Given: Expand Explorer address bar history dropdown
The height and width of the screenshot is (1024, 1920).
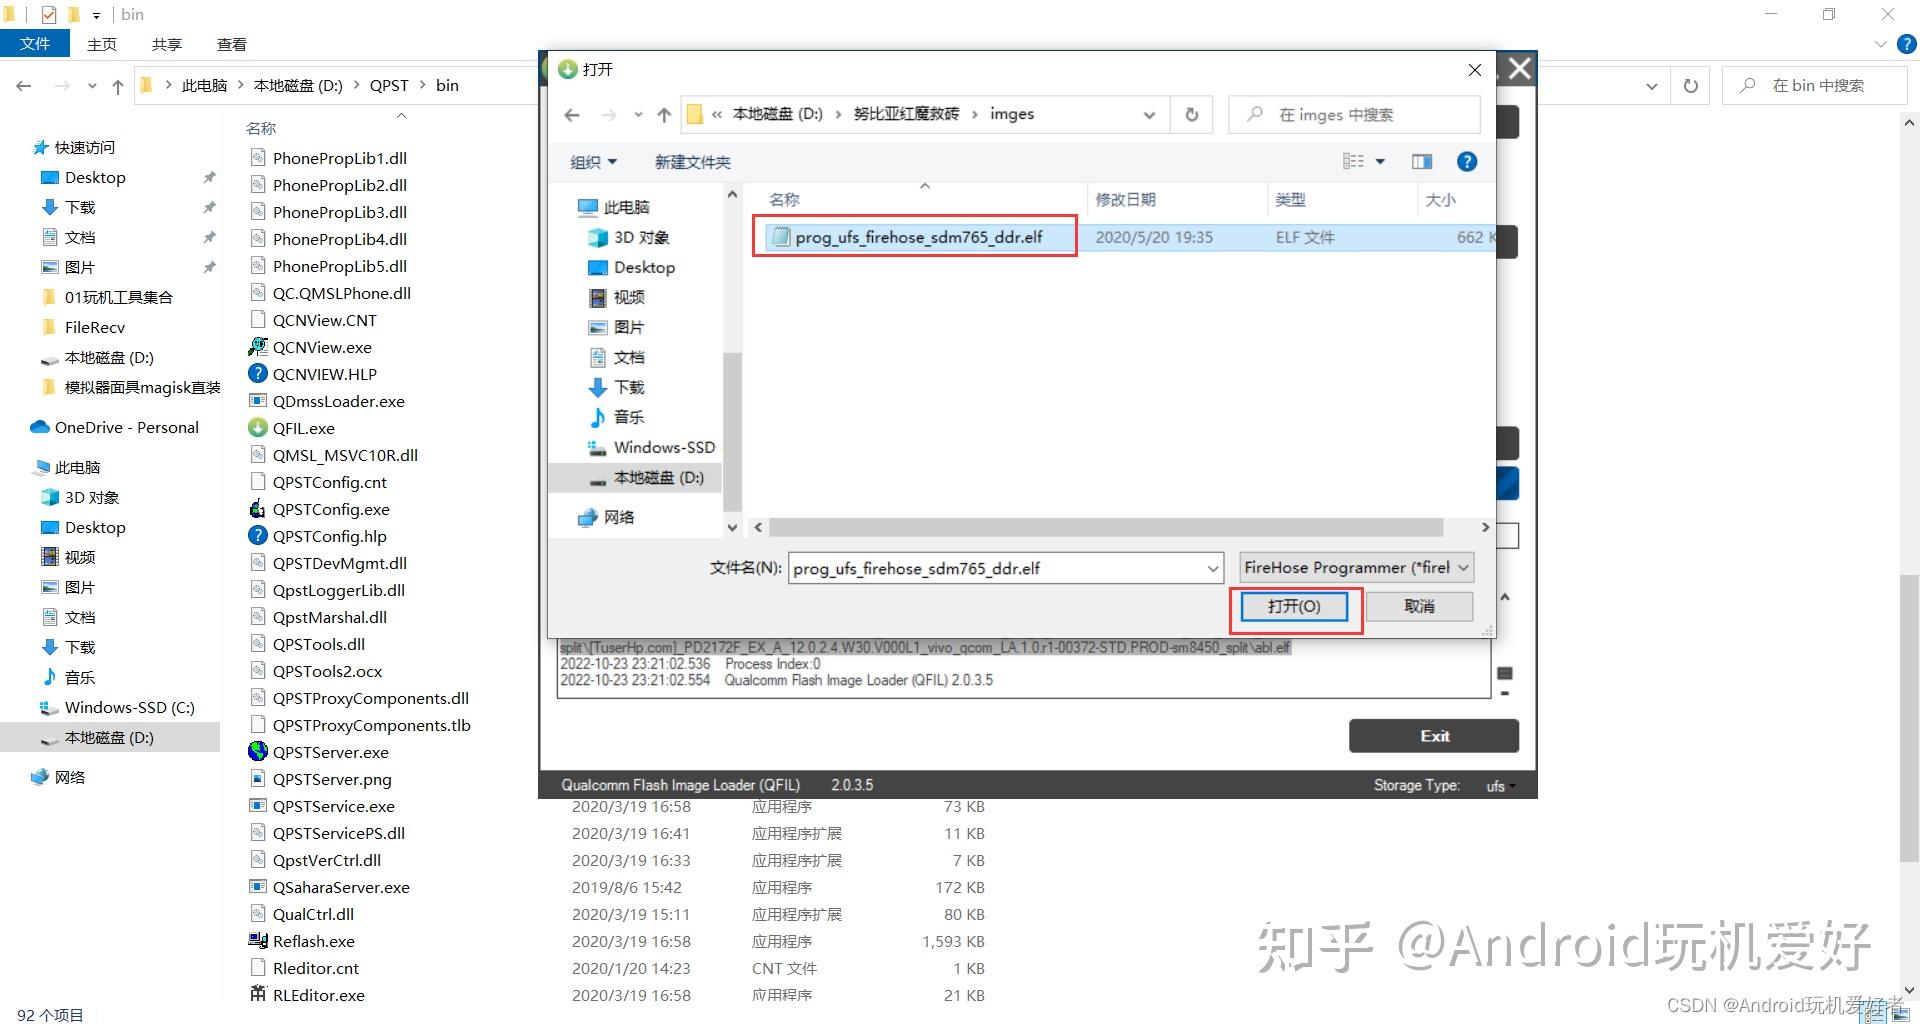Looking at the screenshot, I should 1651,86.
